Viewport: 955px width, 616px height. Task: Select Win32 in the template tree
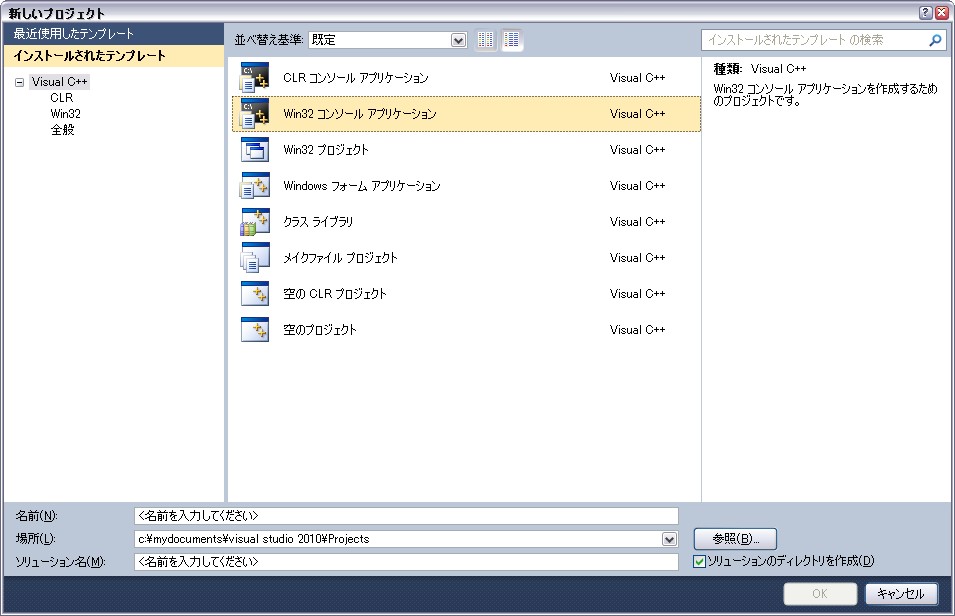click(65, 113)
